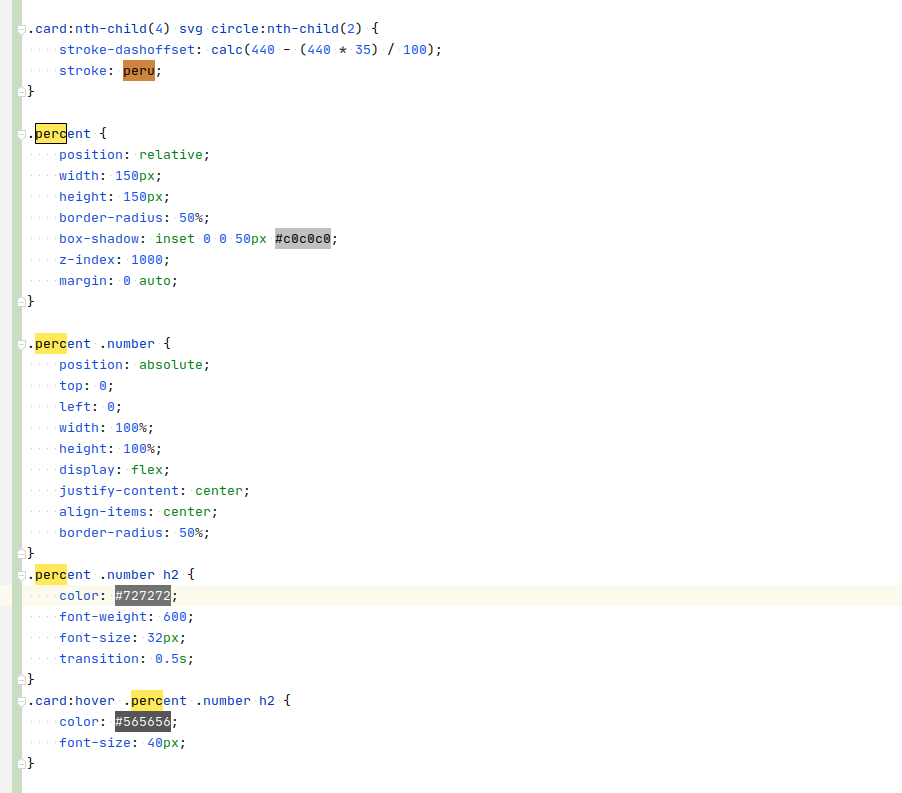Click border-radius in .percent rule
The image size is (902, 793).
pos(110,218)
